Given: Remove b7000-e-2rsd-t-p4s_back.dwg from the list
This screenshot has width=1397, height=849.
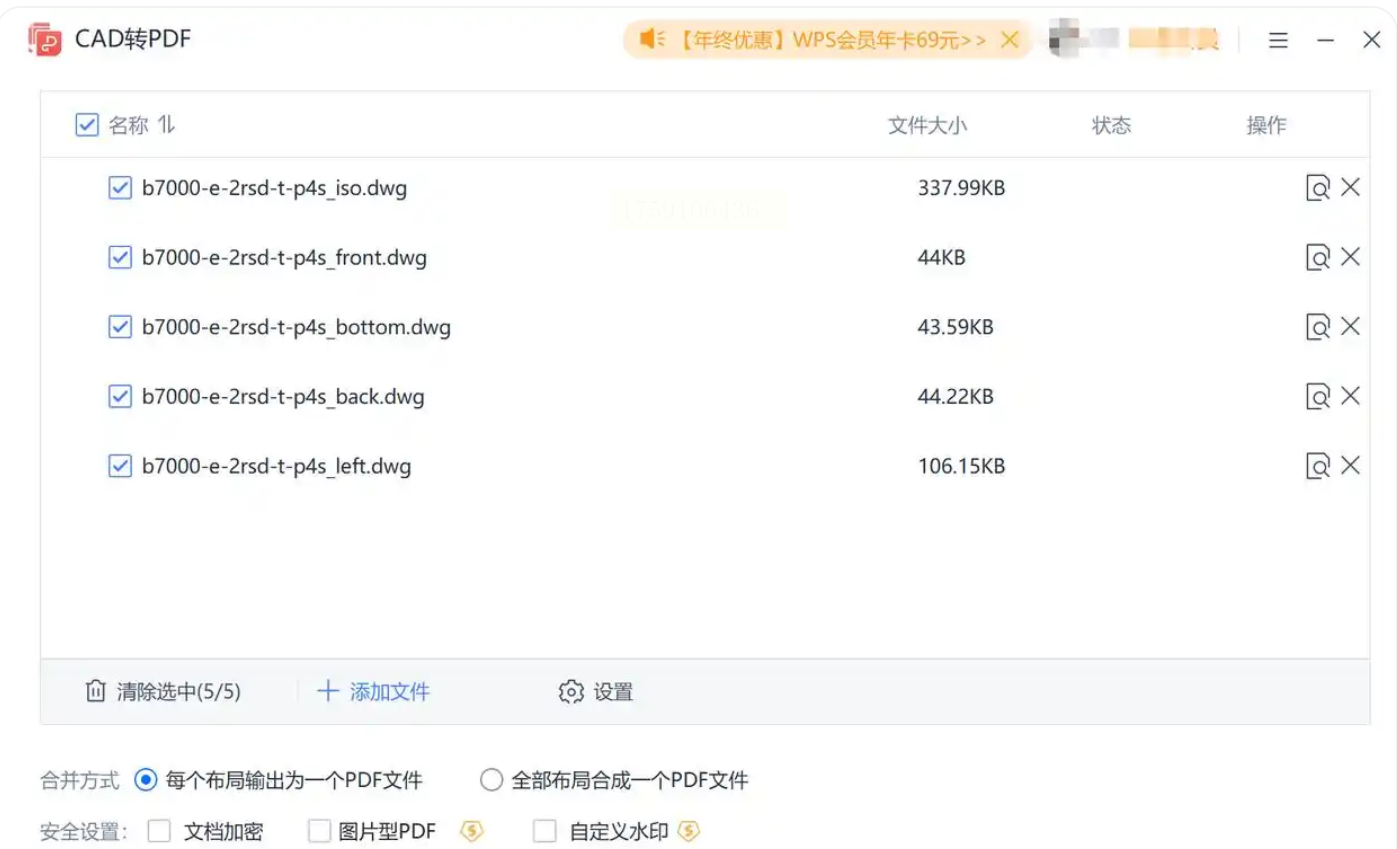Looking at the screenshot, I should coord(1350,396).
